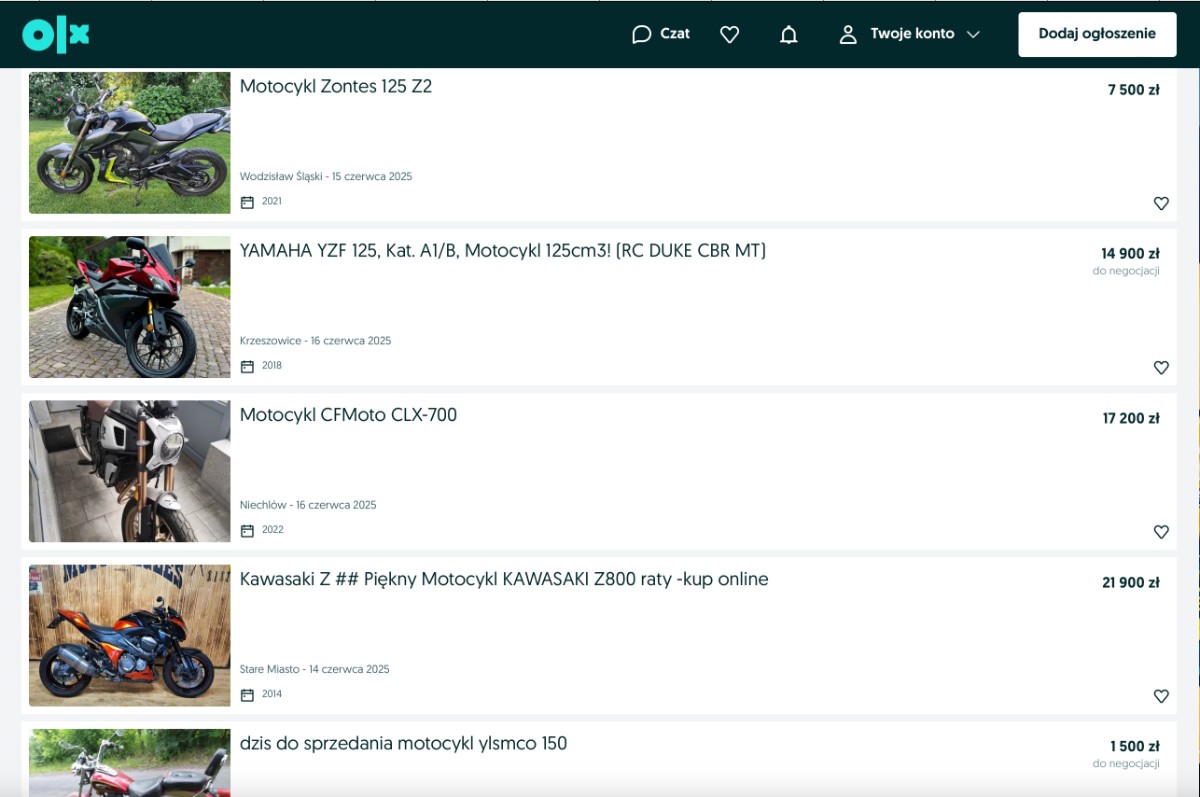Open dzis do sprzedania motocykl ylsmco 150
Image resolution: width=1200 pixels, height=797 pixels.
coord(403,743)
